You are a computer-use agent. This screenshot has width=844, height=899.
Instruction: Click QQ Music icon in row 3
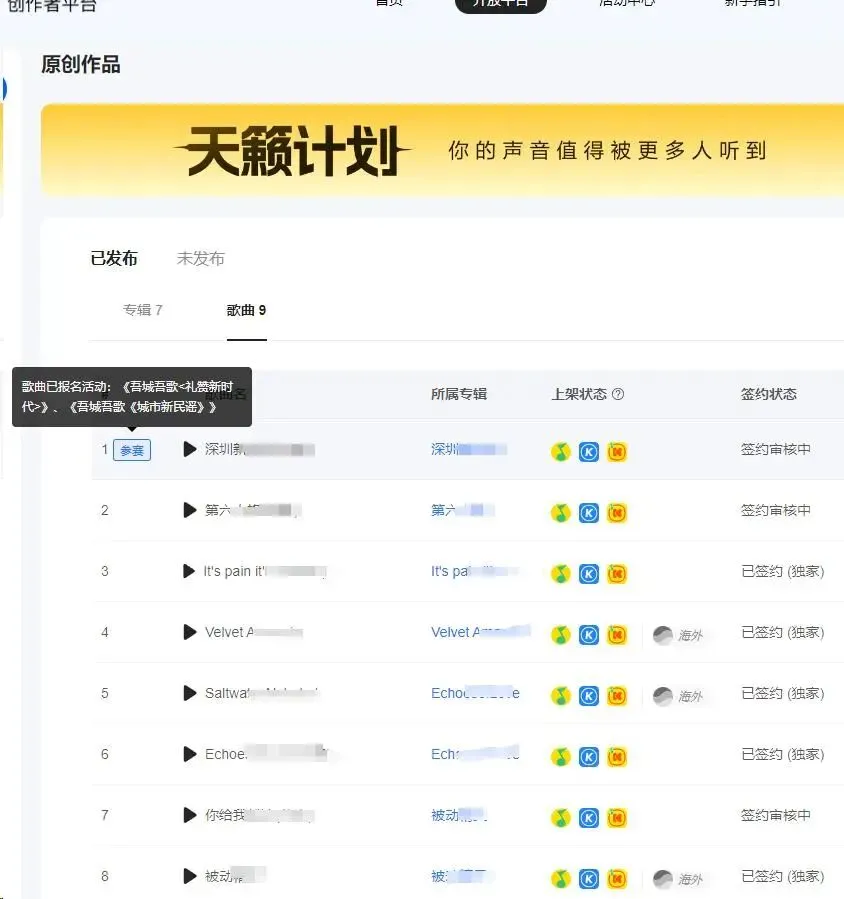click(561, 574)
